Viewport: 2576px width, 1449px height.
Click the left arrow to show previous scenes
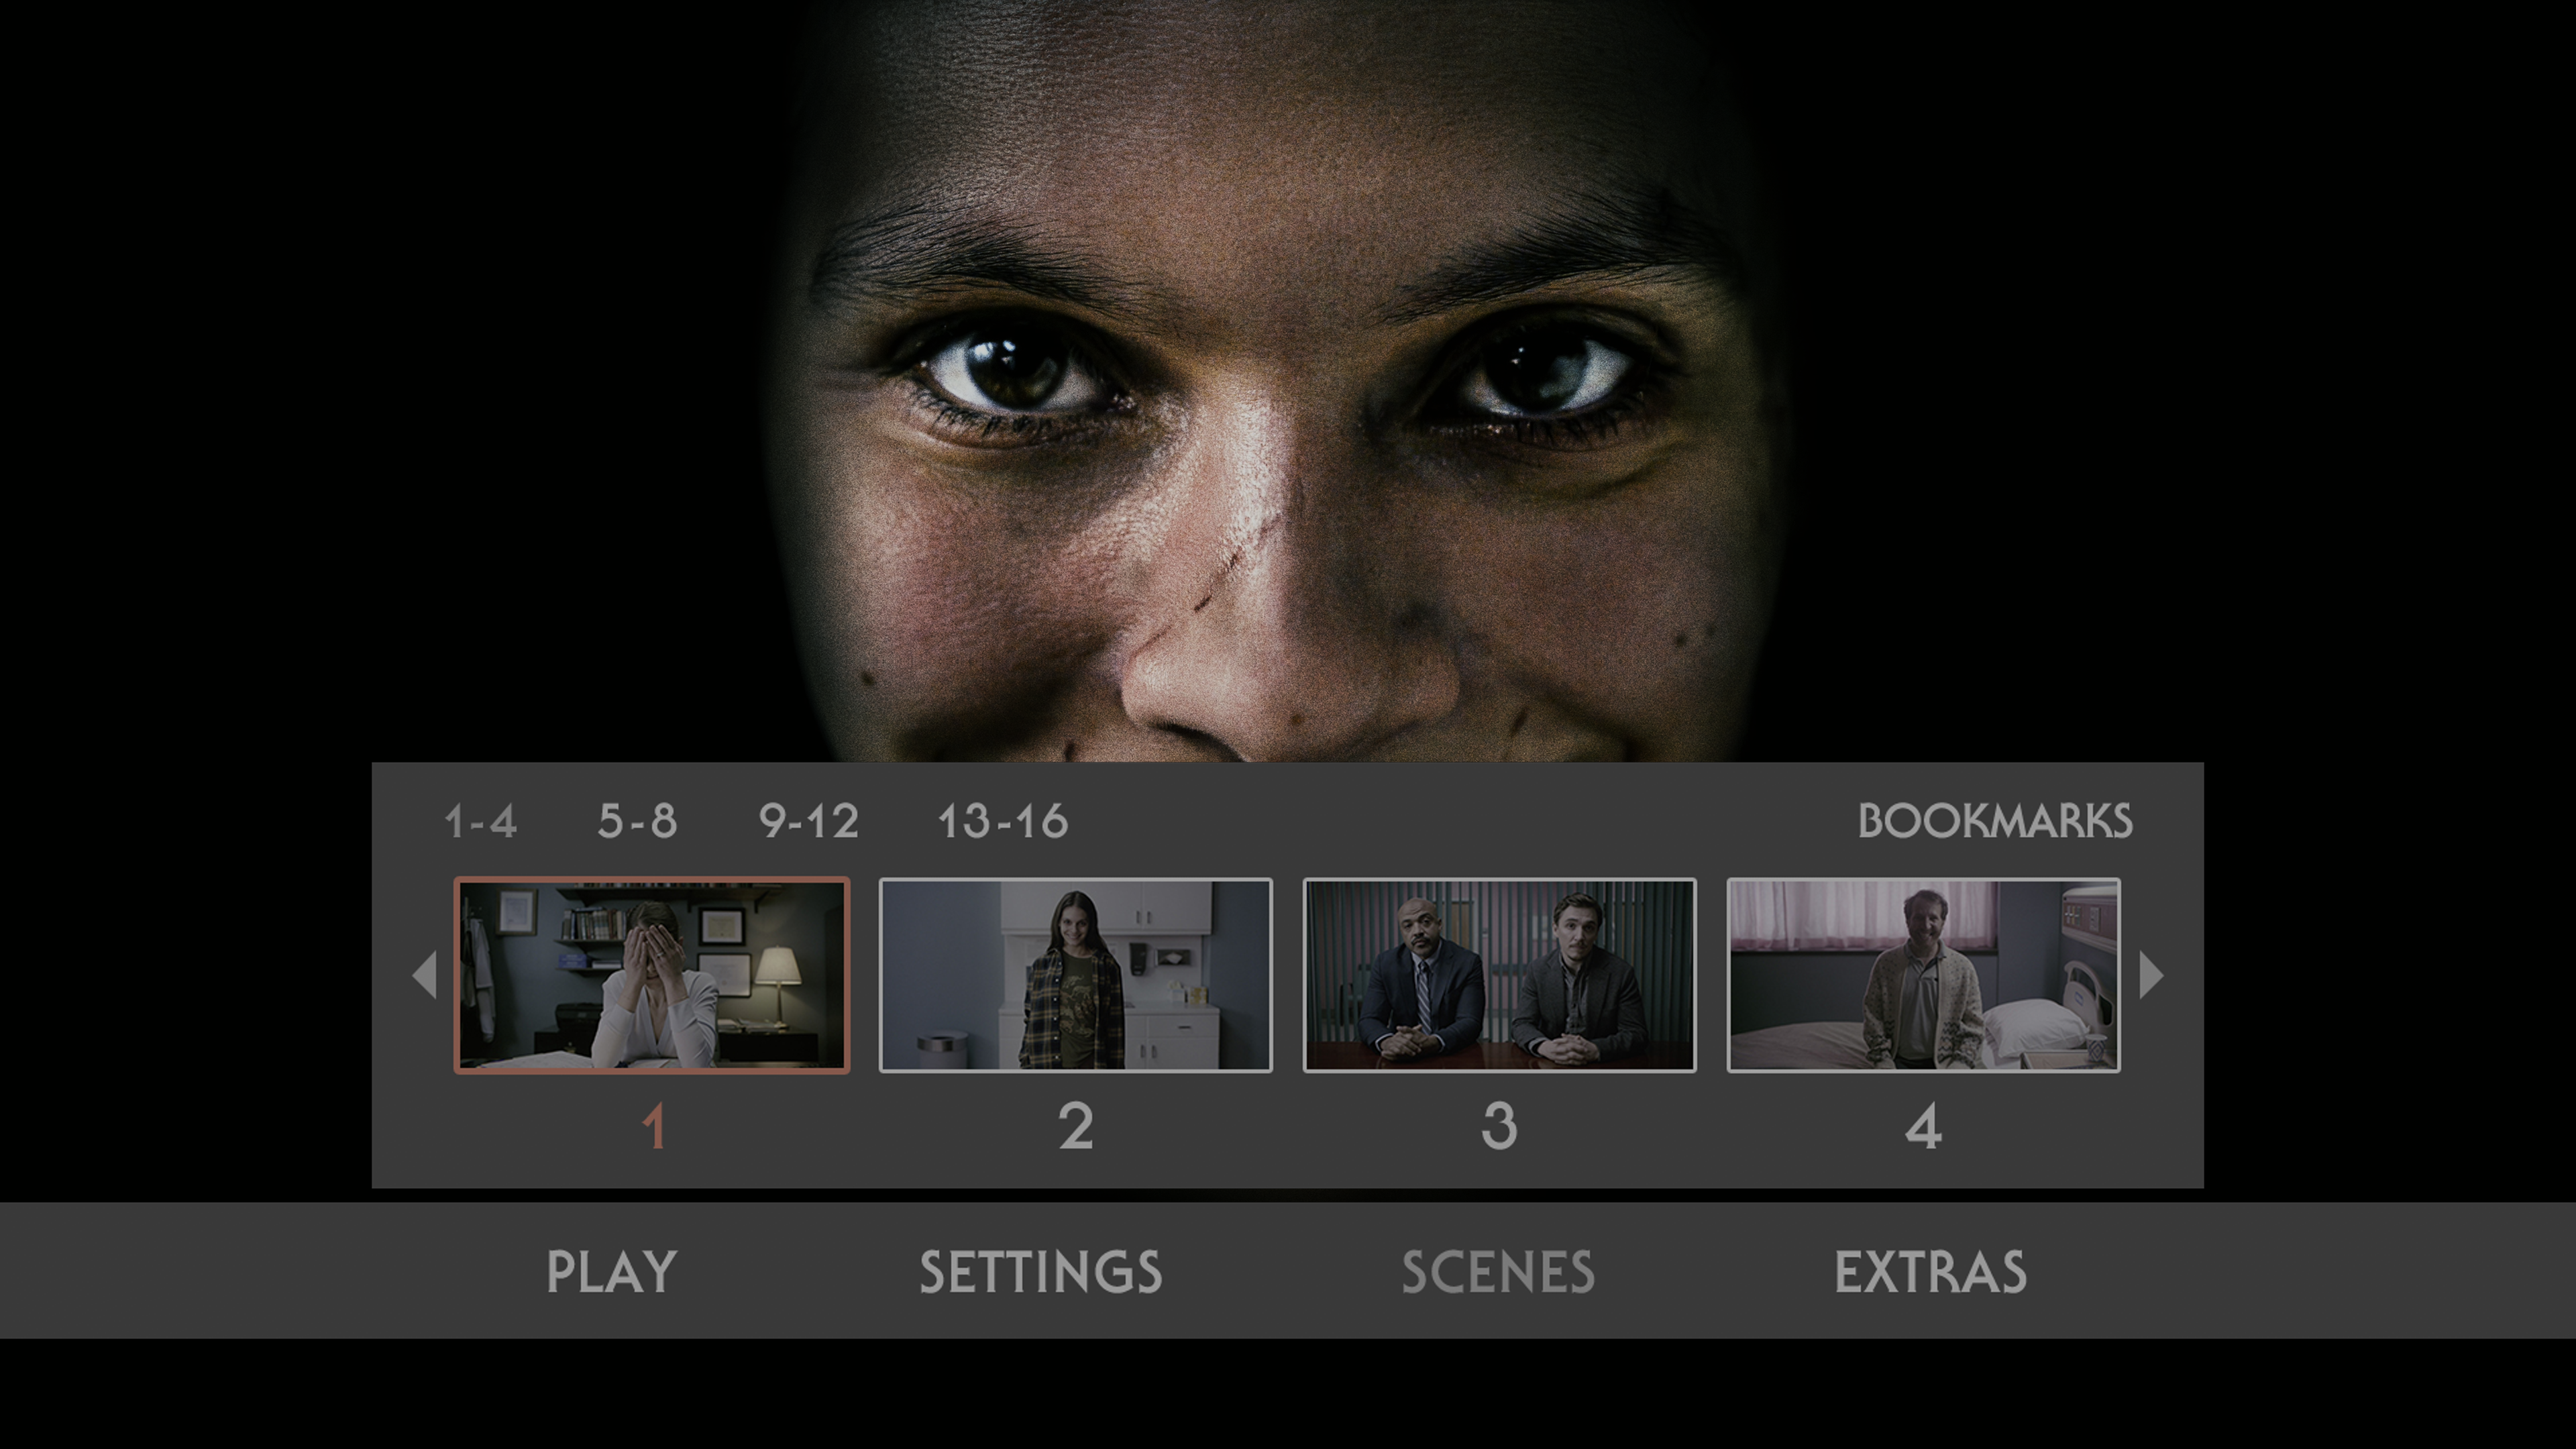425,975
